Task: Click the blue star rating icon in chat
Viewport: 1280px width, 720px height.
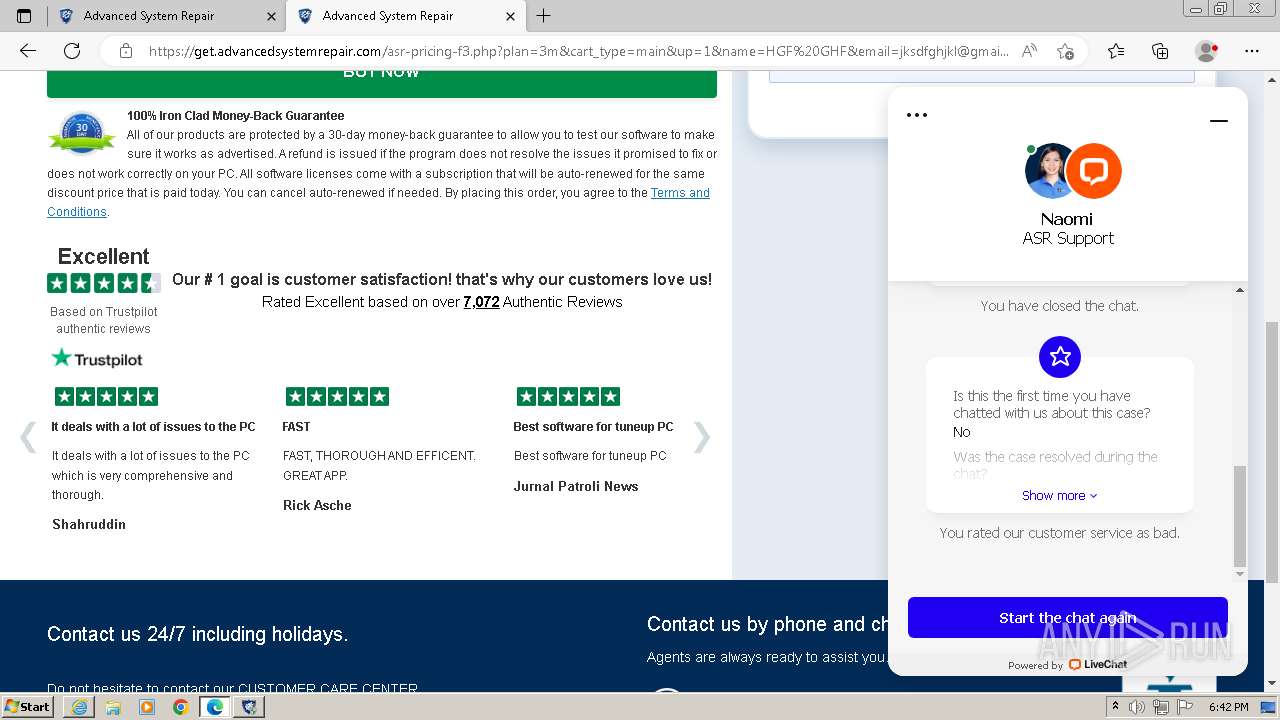Action: click(1060, 356)
